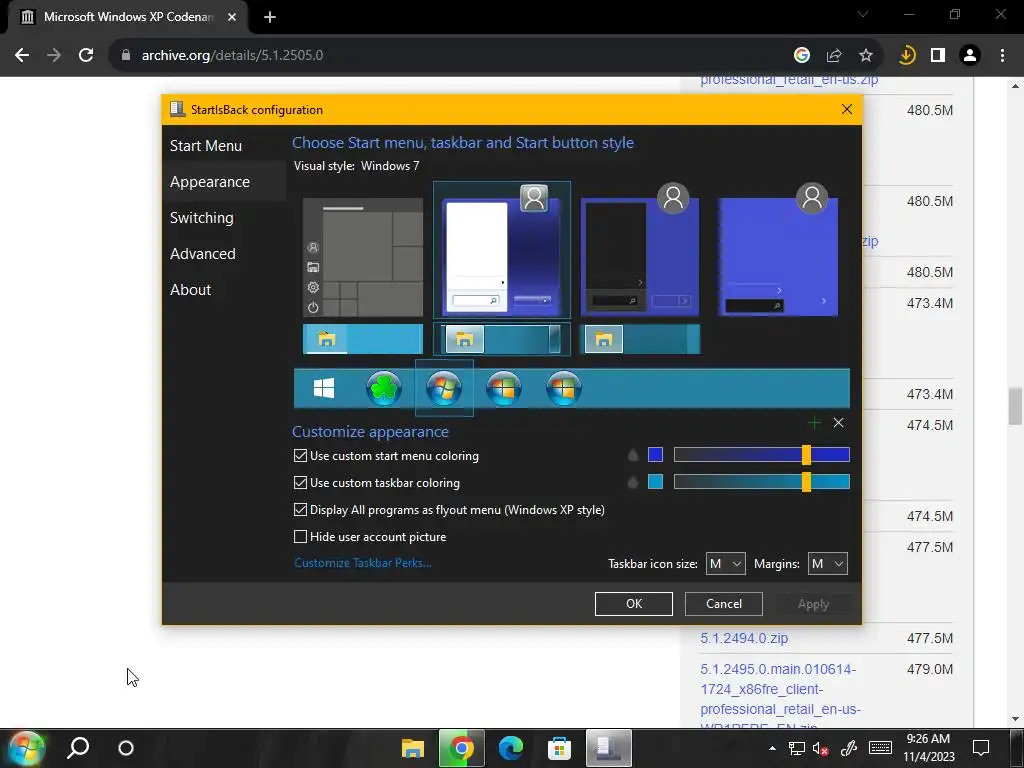This screenshot has height=768, width=1024.
Task: Open the clock showing 9:26 AM
Action: pyautogui.click(x=928, y=748)
